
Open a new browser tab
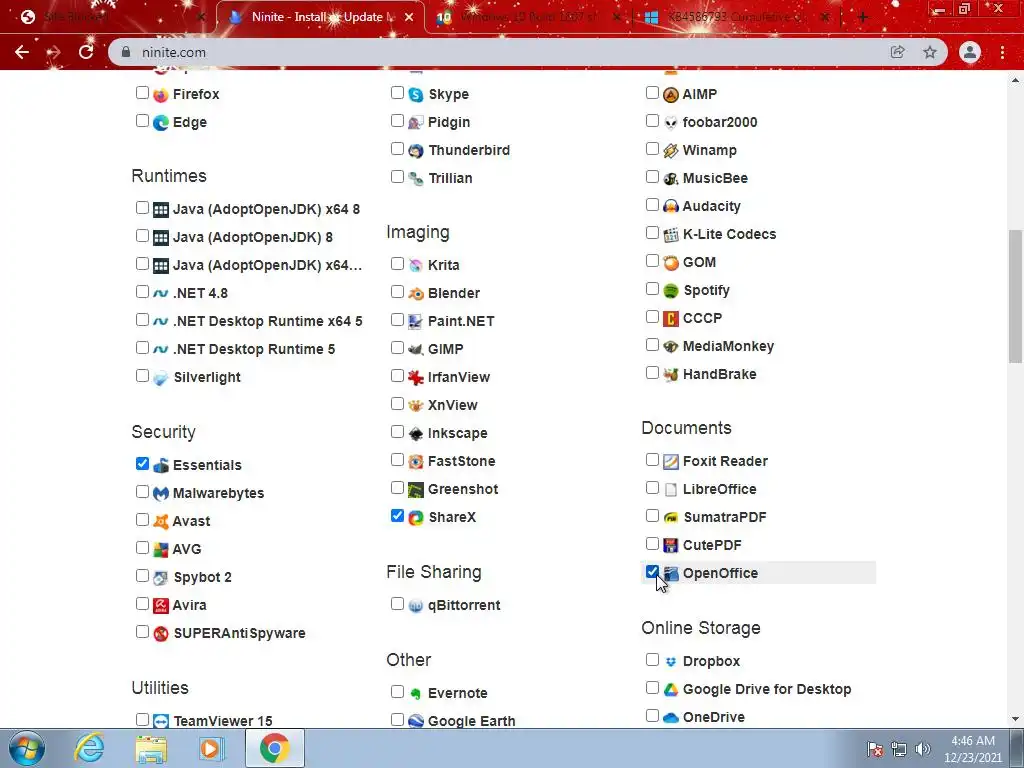pyautogui.click(x=863, y=17)
